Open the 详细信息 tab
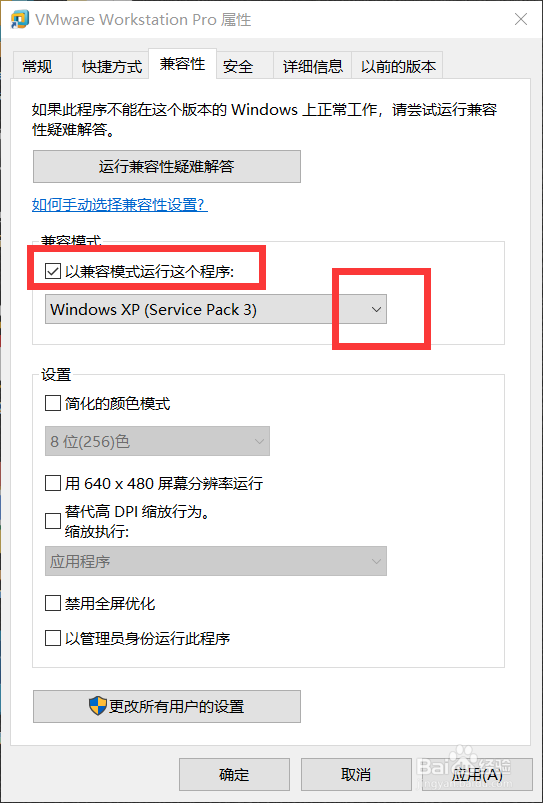 tap(312, 66)
